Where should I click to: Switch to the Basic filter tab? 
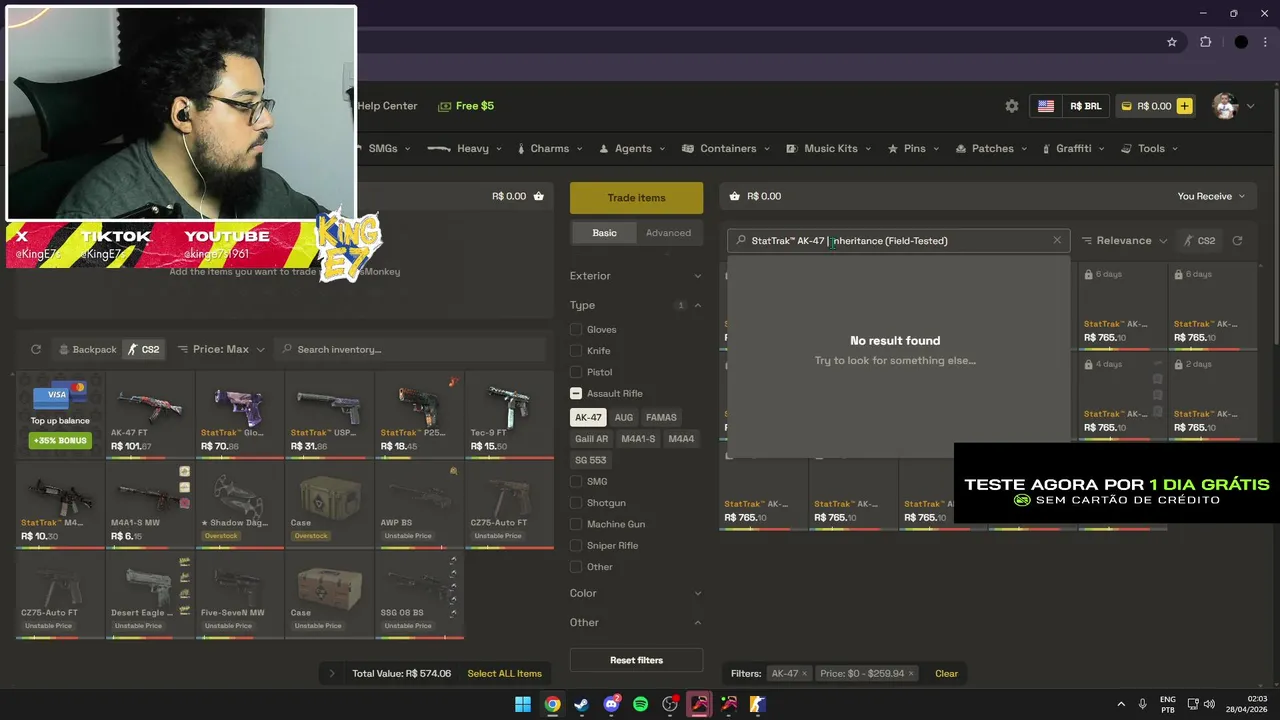coord(605,233)
